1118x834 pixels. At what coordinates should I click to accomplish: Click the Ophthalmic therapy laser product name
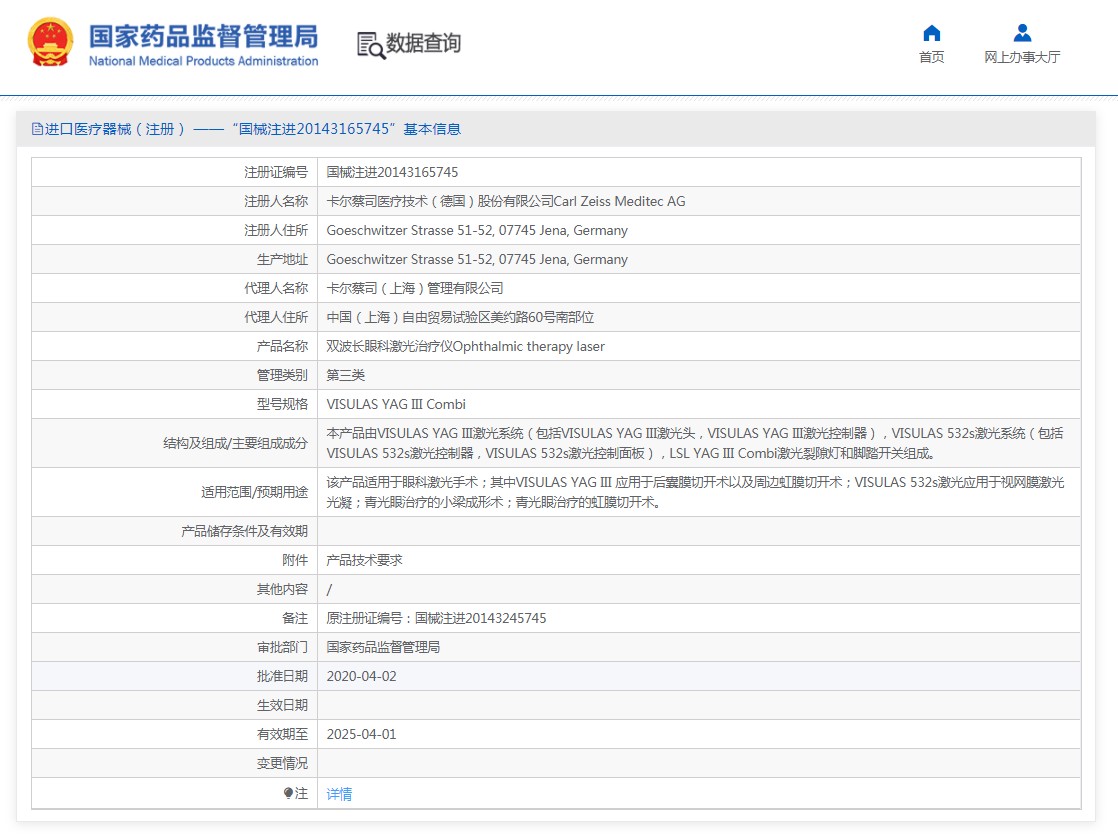[x=465, y=346]
